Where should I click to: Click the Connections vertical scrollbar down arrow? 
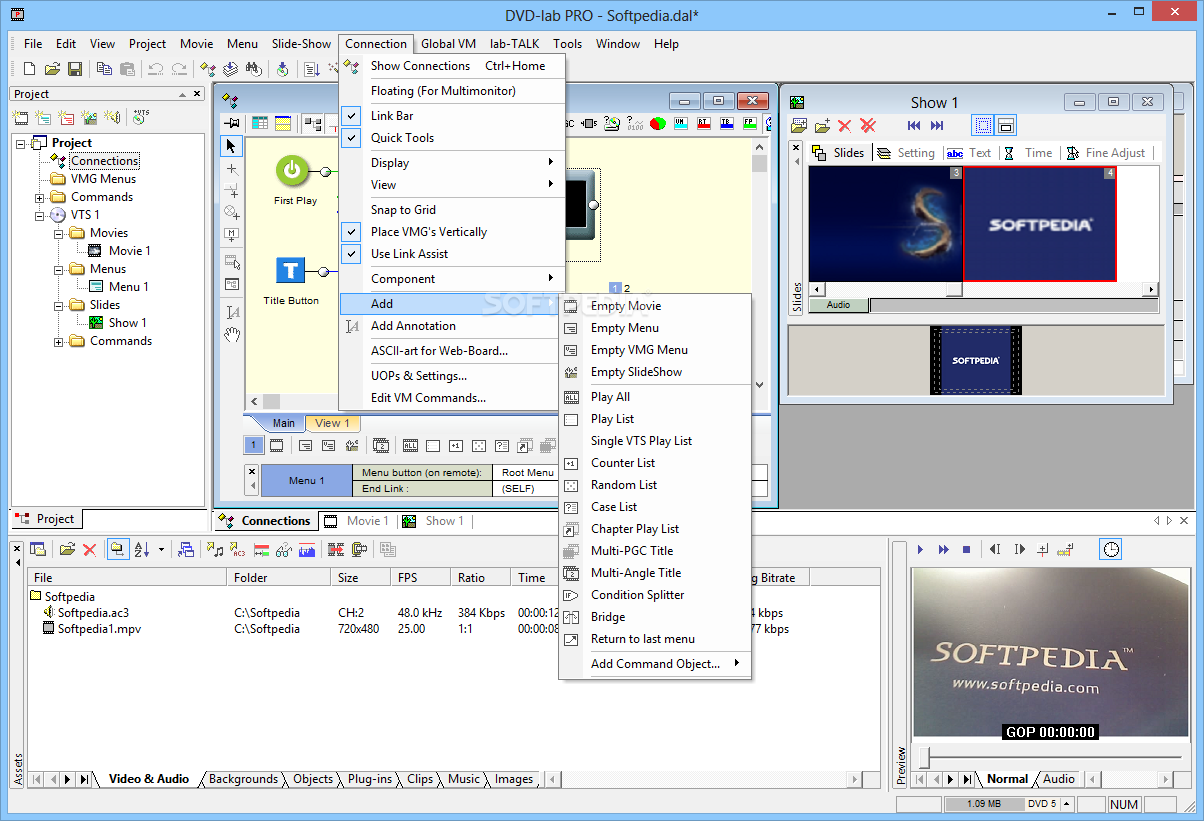760,385
